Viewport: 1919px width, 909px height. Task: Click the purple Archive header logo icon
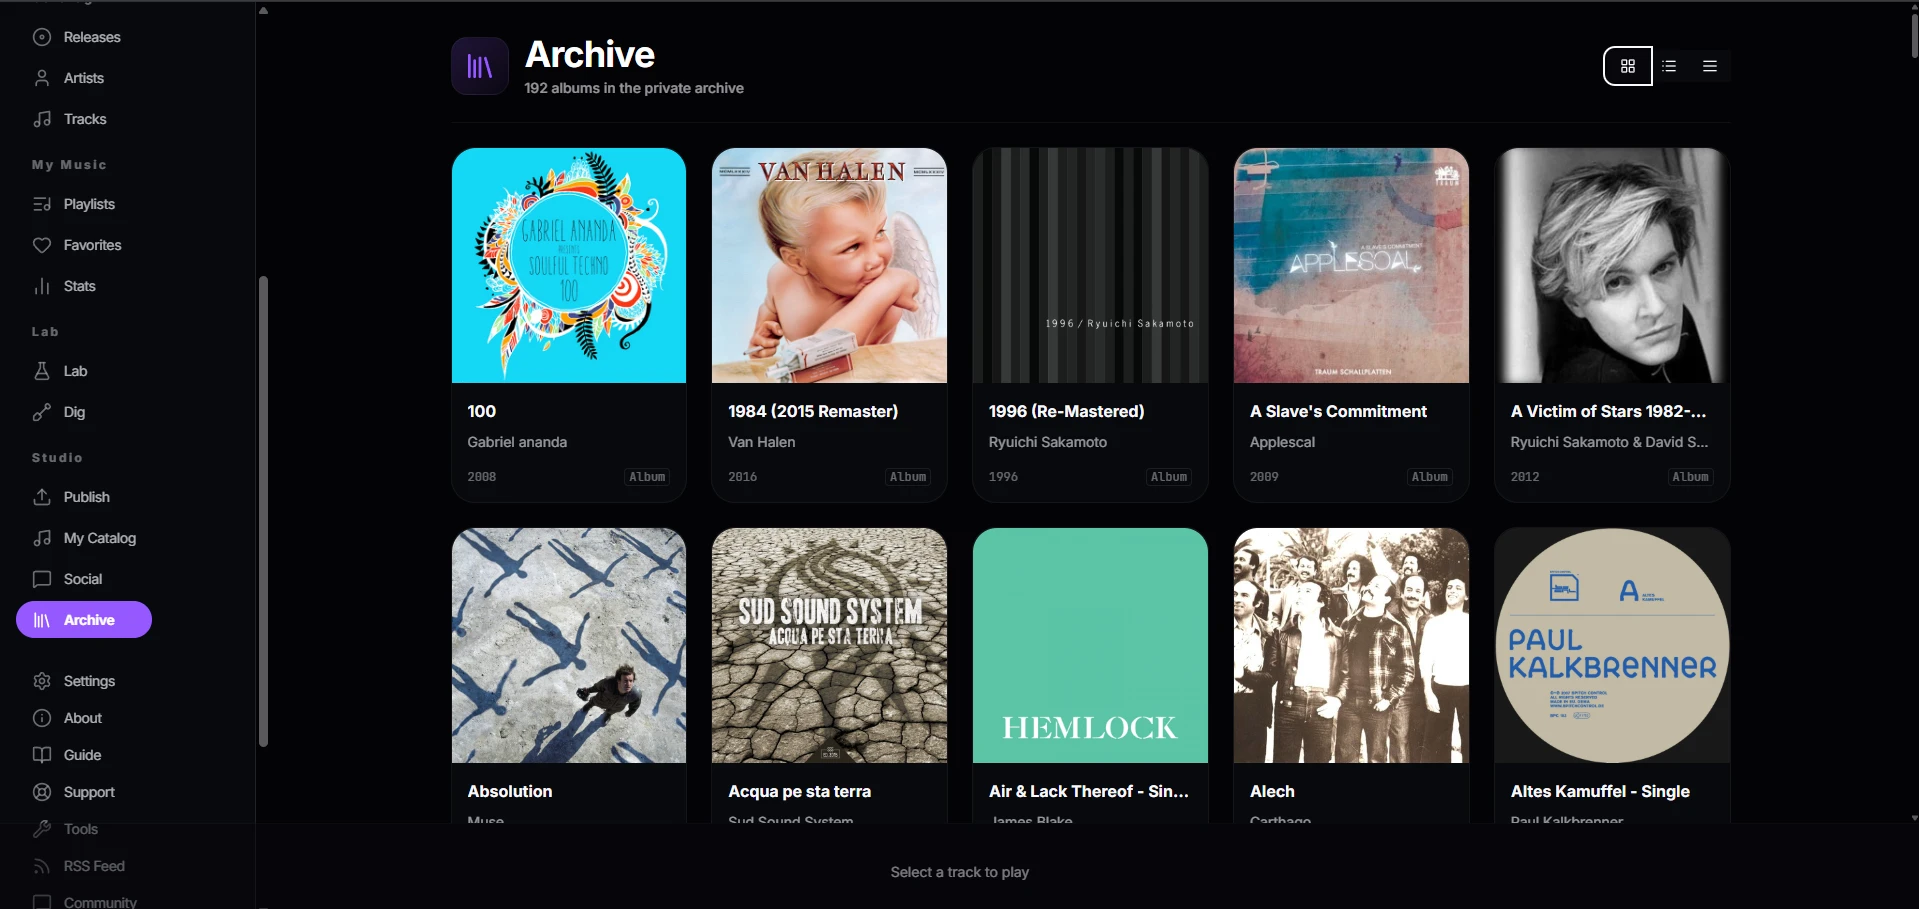pyautogui.click(x=480, y=66)
